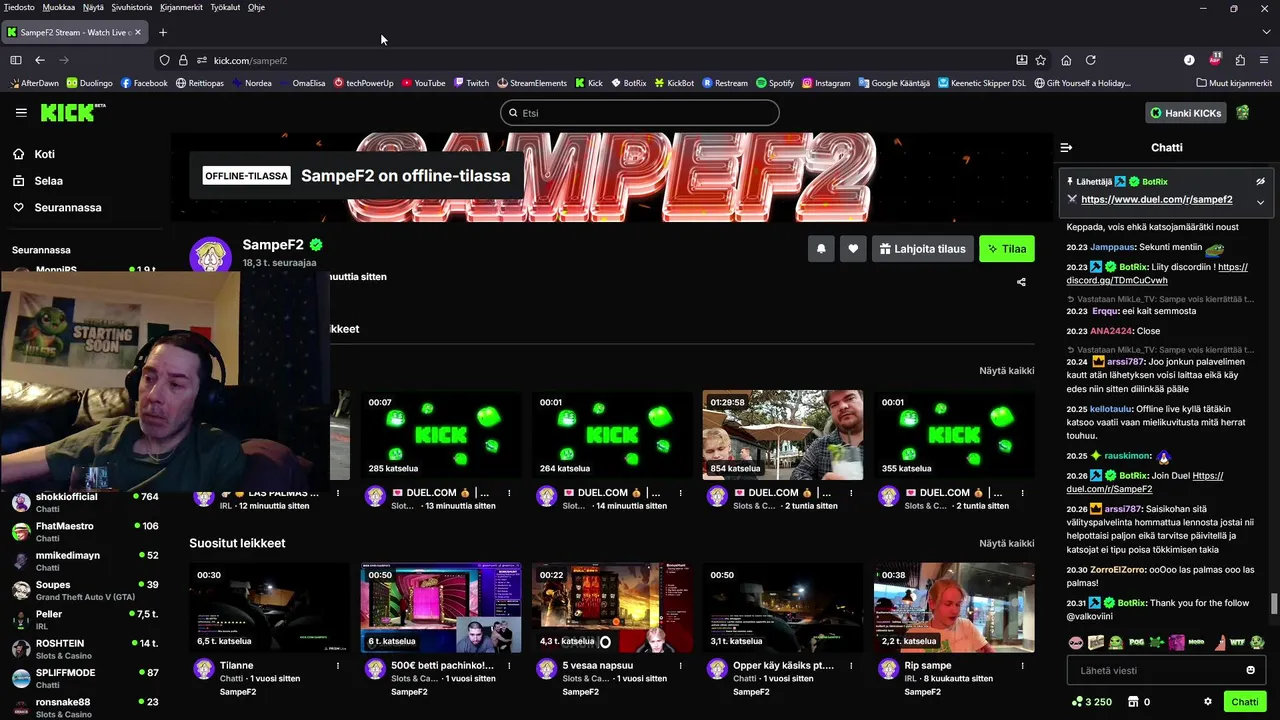
Task: Click the Kick logo
Action: click(73, 112)
